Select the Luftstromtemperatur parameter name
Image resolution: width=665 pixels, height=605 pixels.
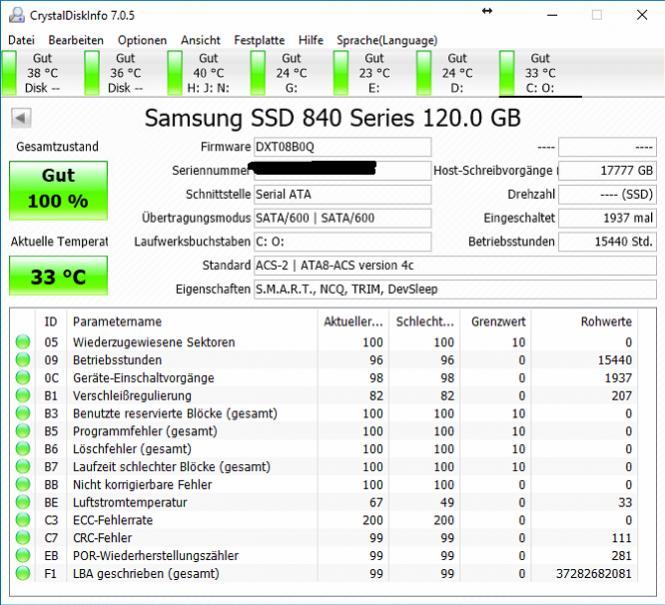coord(130,502)
